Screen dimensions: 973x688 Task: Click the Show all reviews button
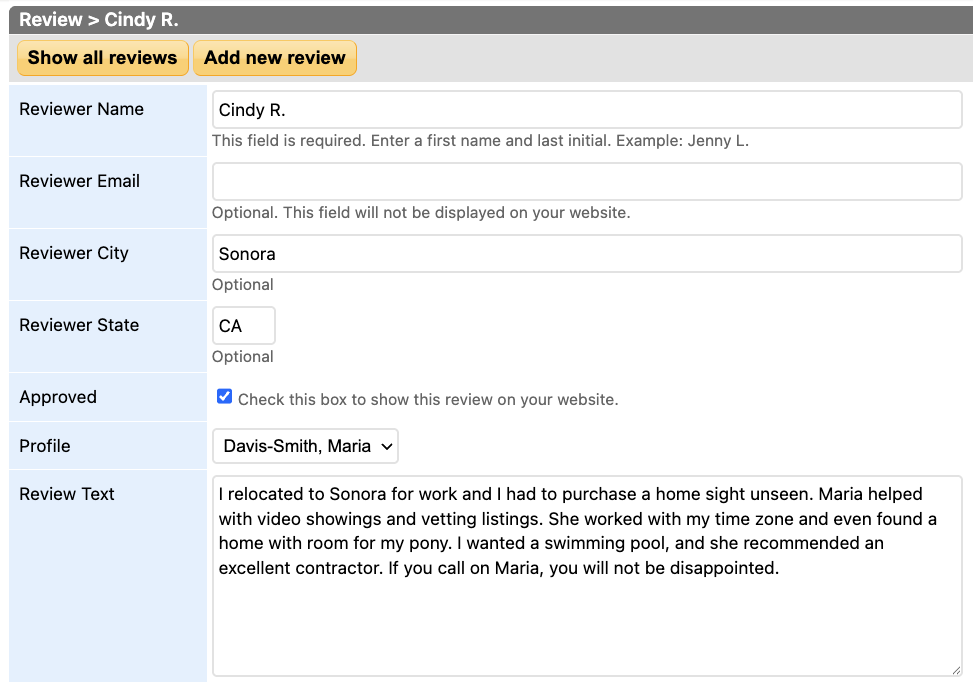[102, 58]
